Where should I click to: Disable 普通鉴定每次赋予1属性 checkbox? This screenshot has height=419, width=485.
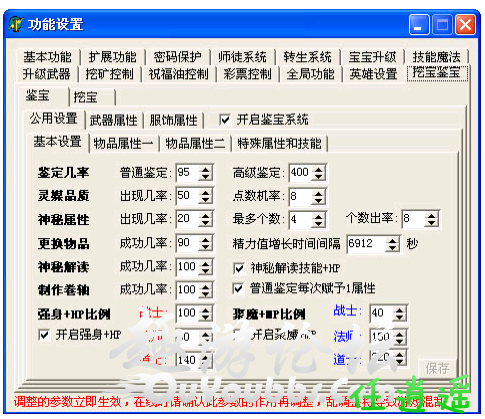point(238,289)
